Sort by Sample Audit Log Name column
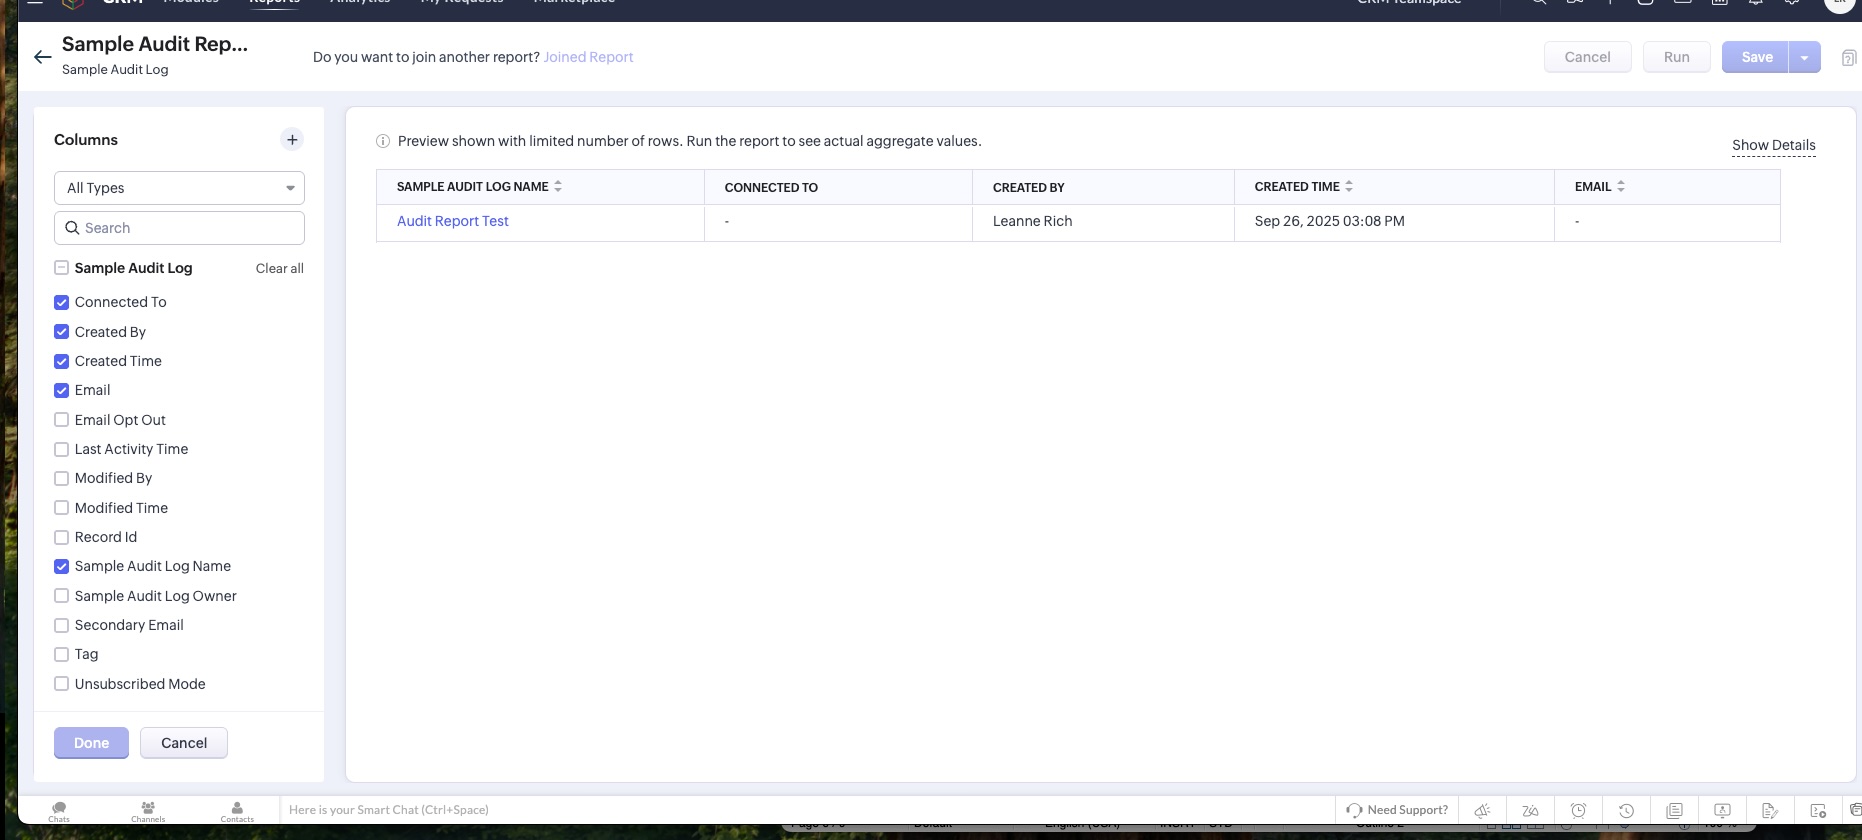 coord(558,186)
